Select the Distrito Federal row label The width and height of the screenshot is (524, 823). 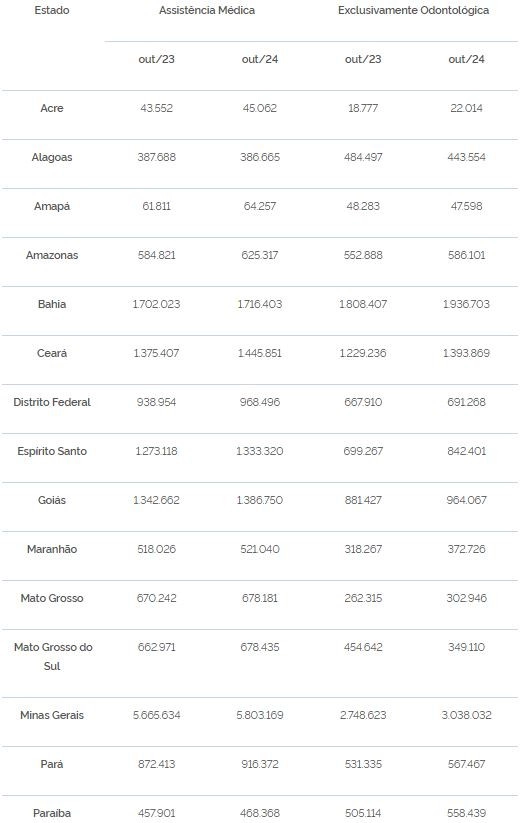(51, 402)
